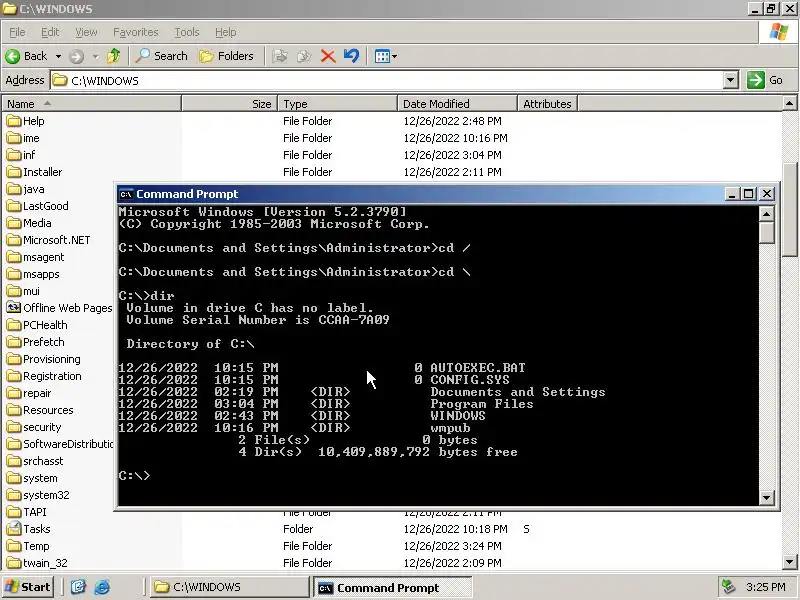
Task: Select the ime folder icon
Action: [x=14, y=138]
